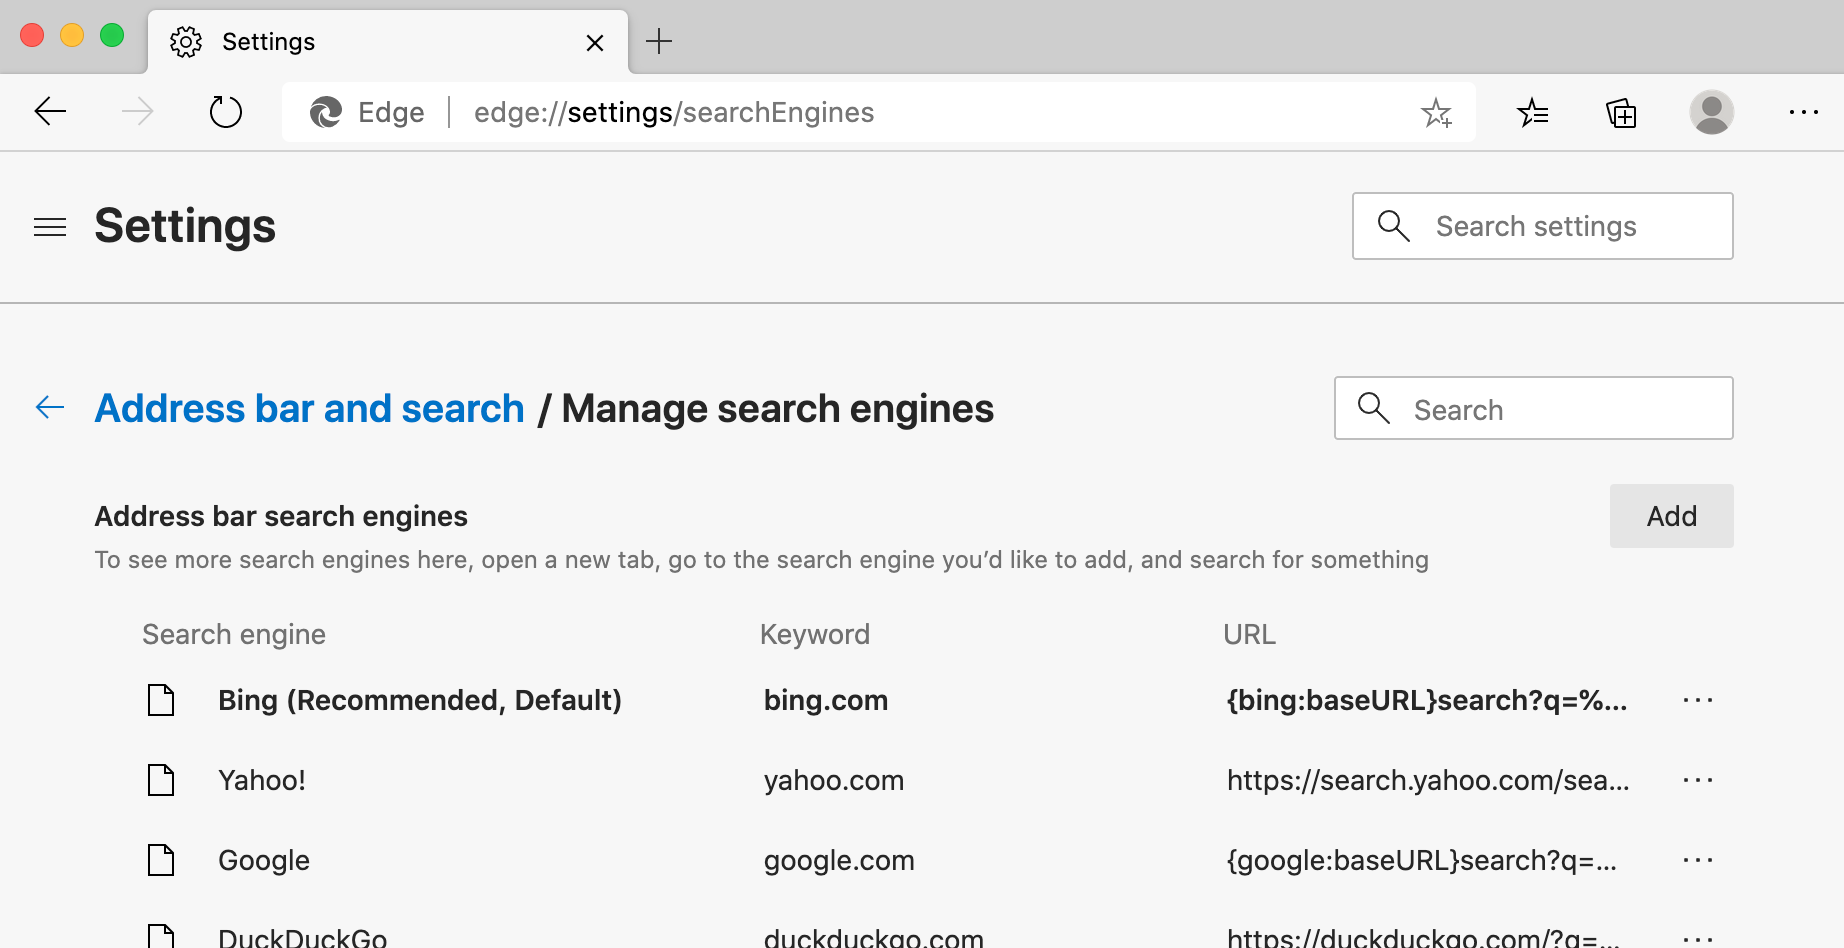Image resolution: width=1844 pixels, height=948 pixels.
Task: Click inside the Search settings field
Action: point(1542,226)
